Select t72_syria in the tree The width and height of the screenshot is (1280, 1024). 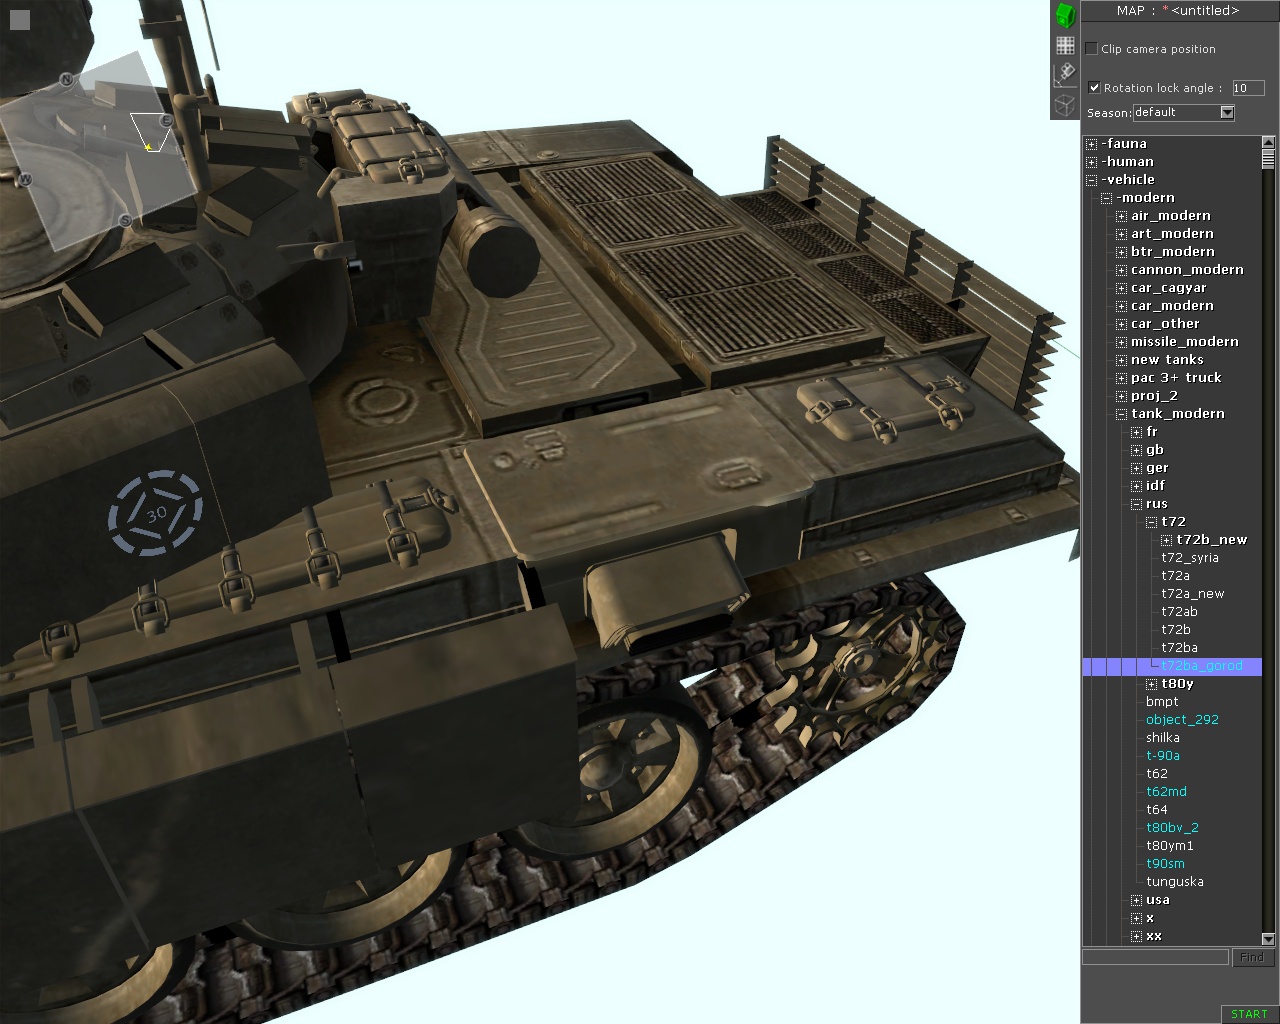pos(1190,558)
